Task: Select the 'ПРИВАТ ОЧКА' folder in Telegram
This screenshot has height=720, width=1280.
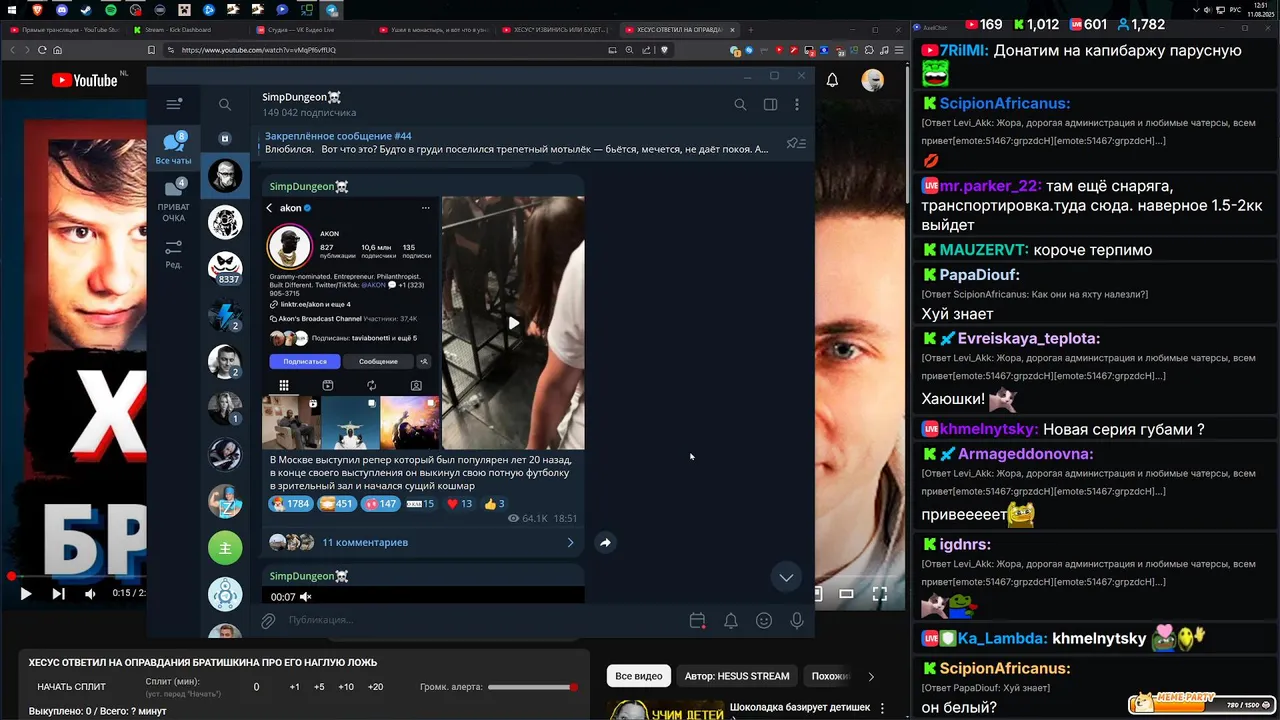Action: [174, 200]
